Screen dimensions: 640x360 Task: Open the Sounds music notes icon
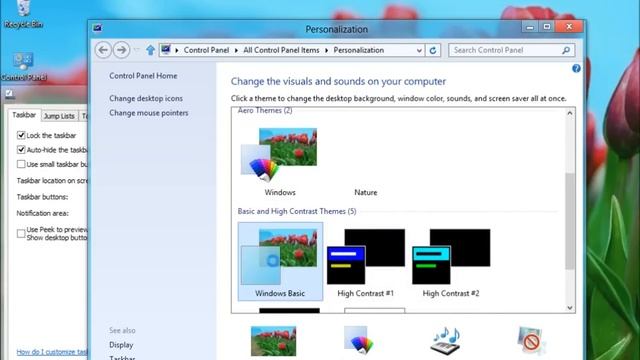coord(446,340)
